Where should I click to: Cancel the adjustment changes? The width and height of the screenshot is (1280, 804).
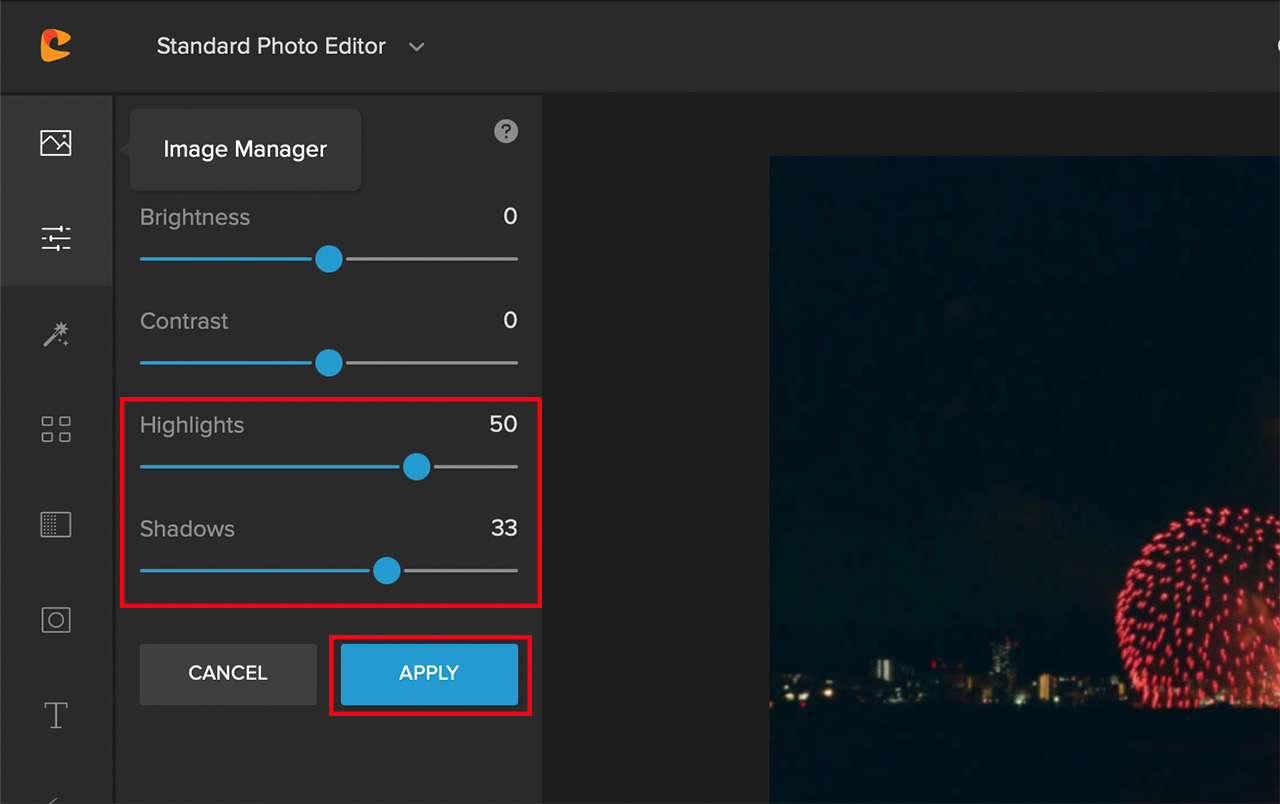tap(228, 674)
